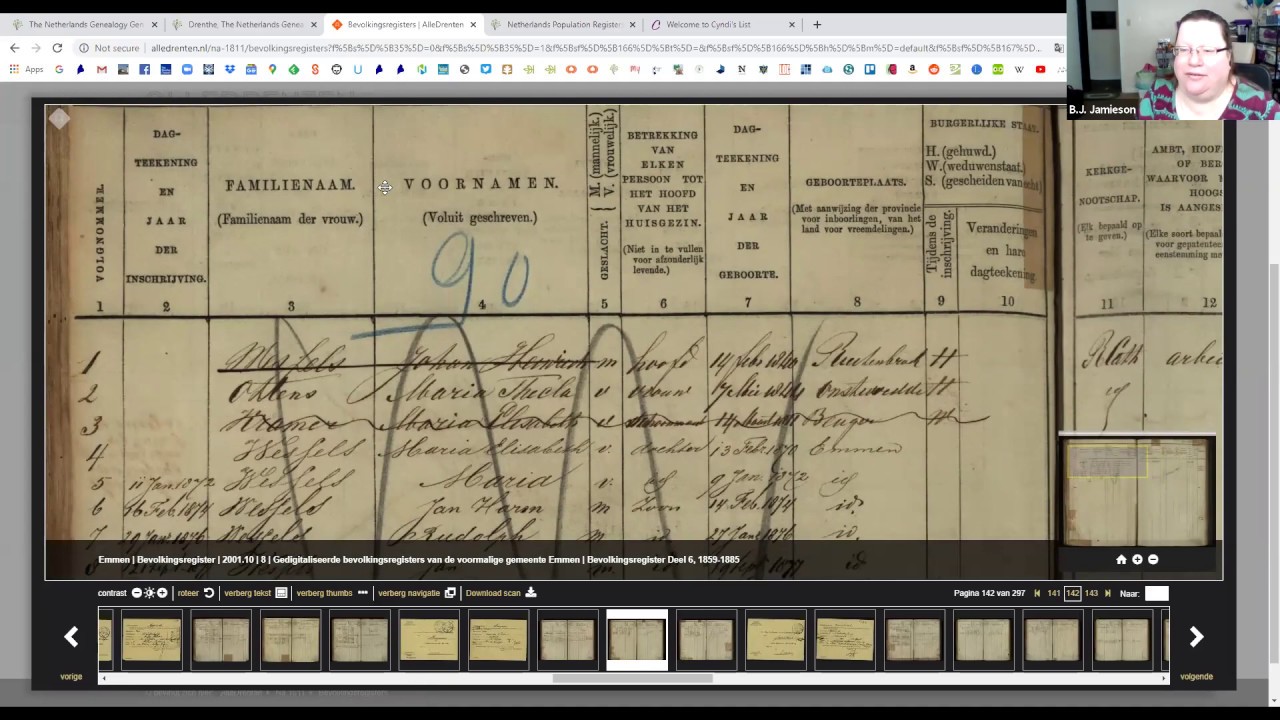The height and width of the screenshot is (720, 1280).
Task: Zoom out with navigator minus icon
Action: [x=1153, y=560]
